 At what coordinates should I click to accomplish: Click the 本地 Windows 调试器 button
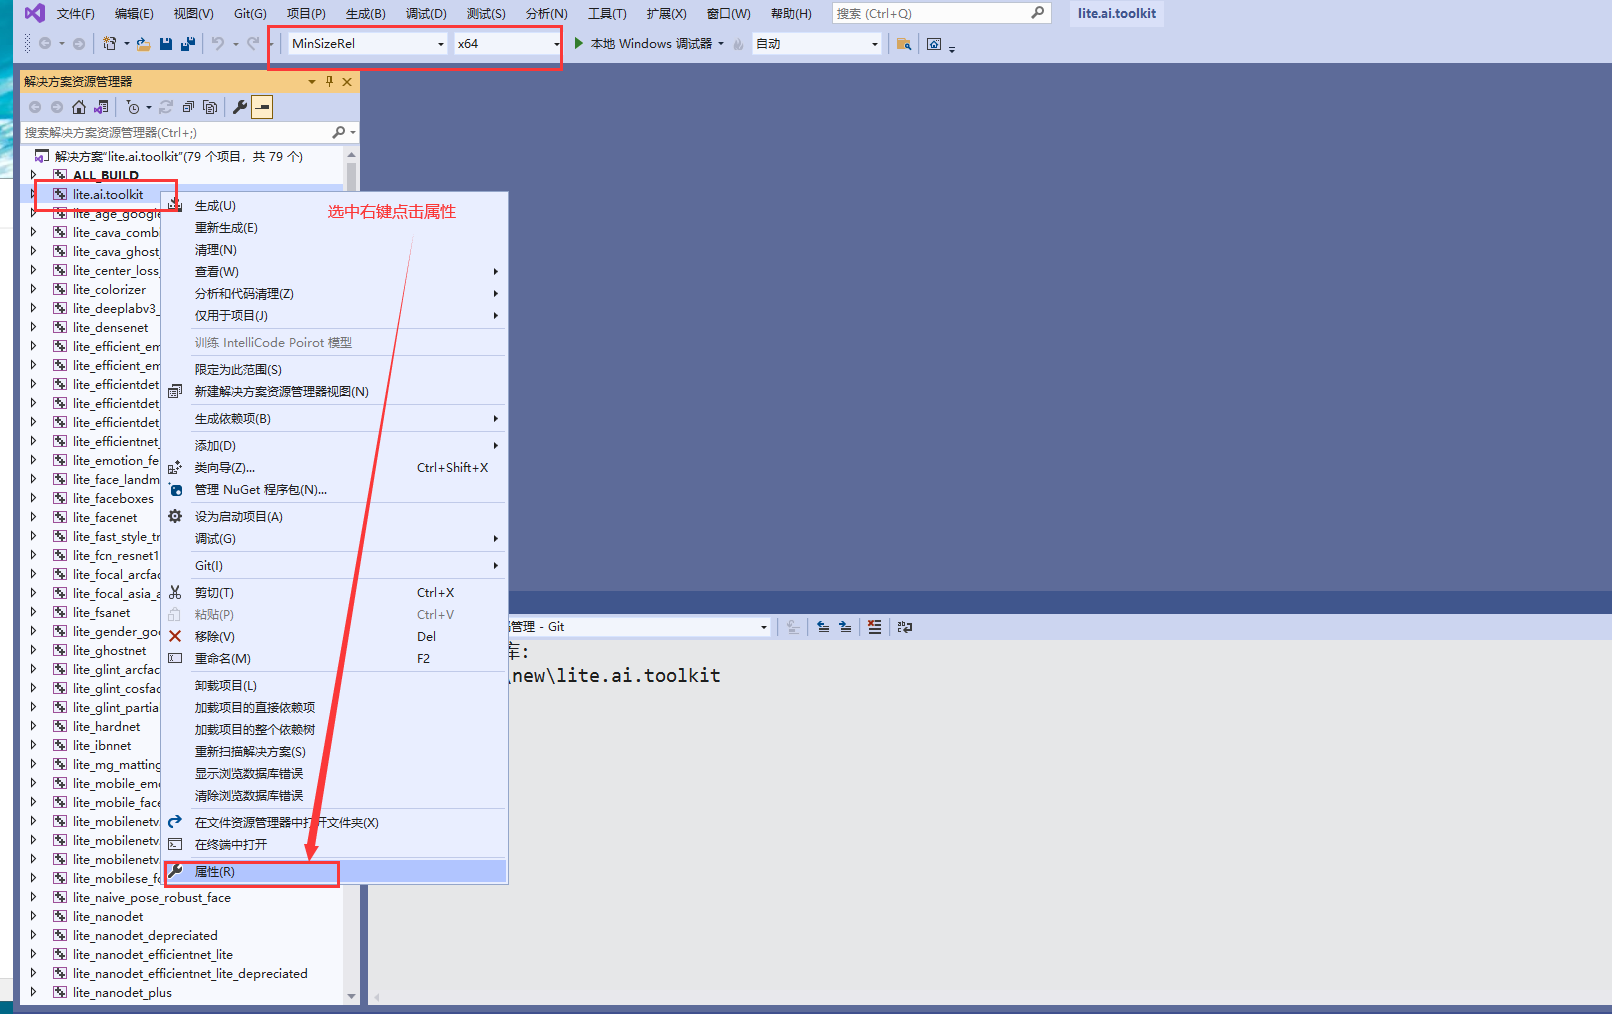click(642, 43)
